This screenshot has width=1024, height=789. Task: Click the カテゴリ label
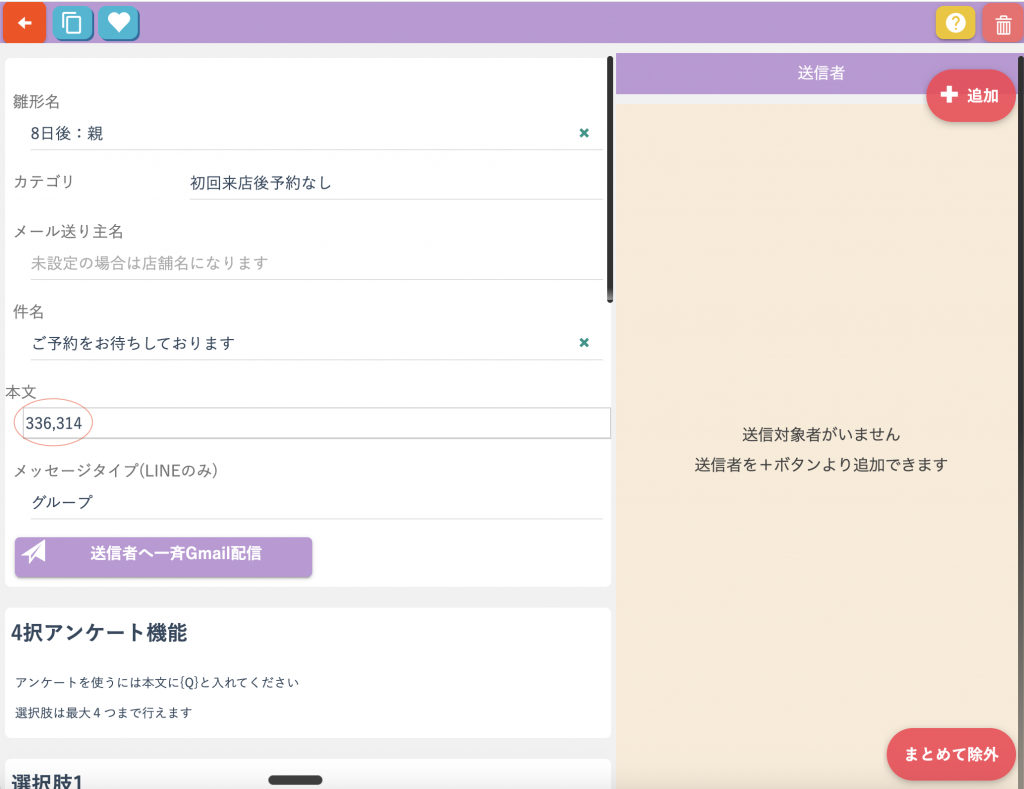(44, 182)
